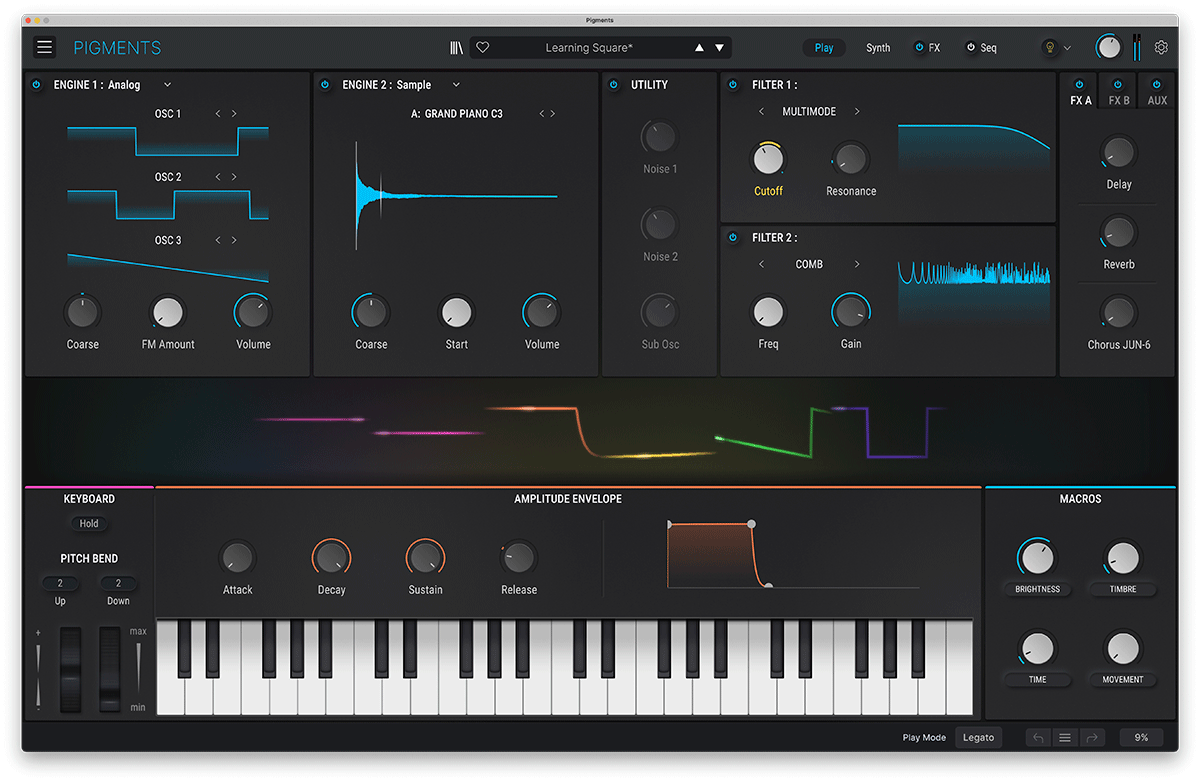Click the keyboard Hold button
This screenshot has height=782, width=1200.
coord(89,523)
